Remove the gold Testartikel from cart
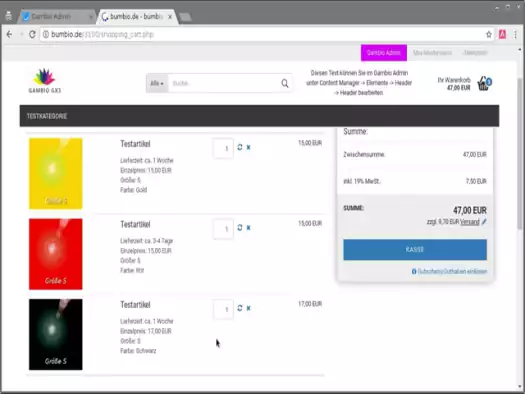Viewport: 525px width, 394px height. point(248,147)
